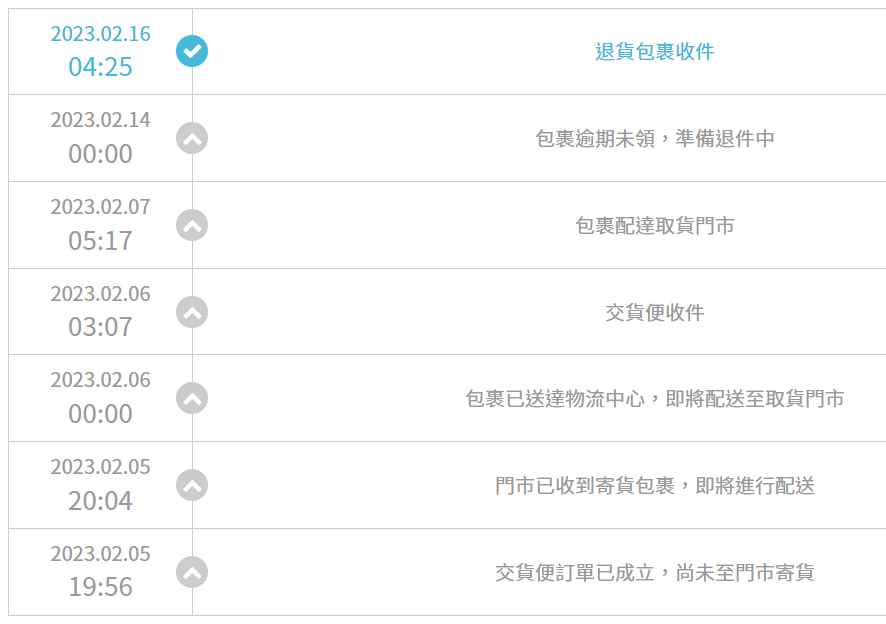Click the gray chevron icon beside 包裹配達取貨門市
This screenshot has height=624, width=886.
192,226
